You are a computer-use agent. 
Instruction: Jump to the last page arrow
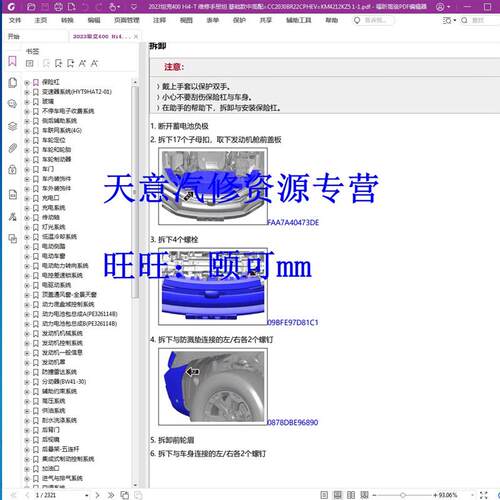[x=111, y=495]
